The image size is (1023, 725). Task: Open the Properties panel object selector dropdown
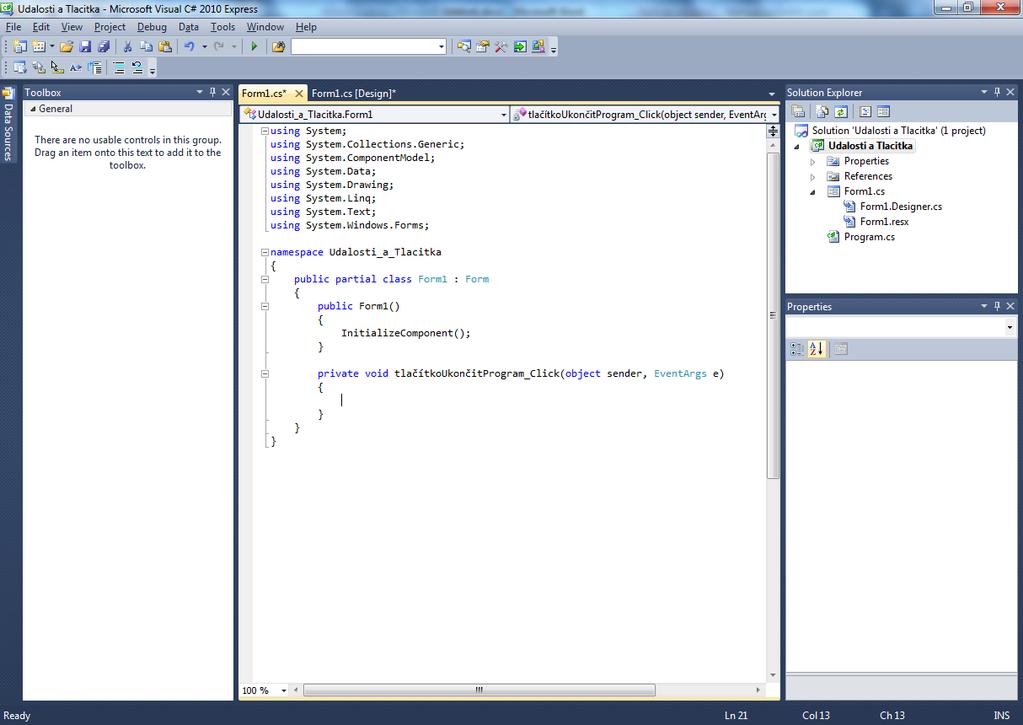1010,328
